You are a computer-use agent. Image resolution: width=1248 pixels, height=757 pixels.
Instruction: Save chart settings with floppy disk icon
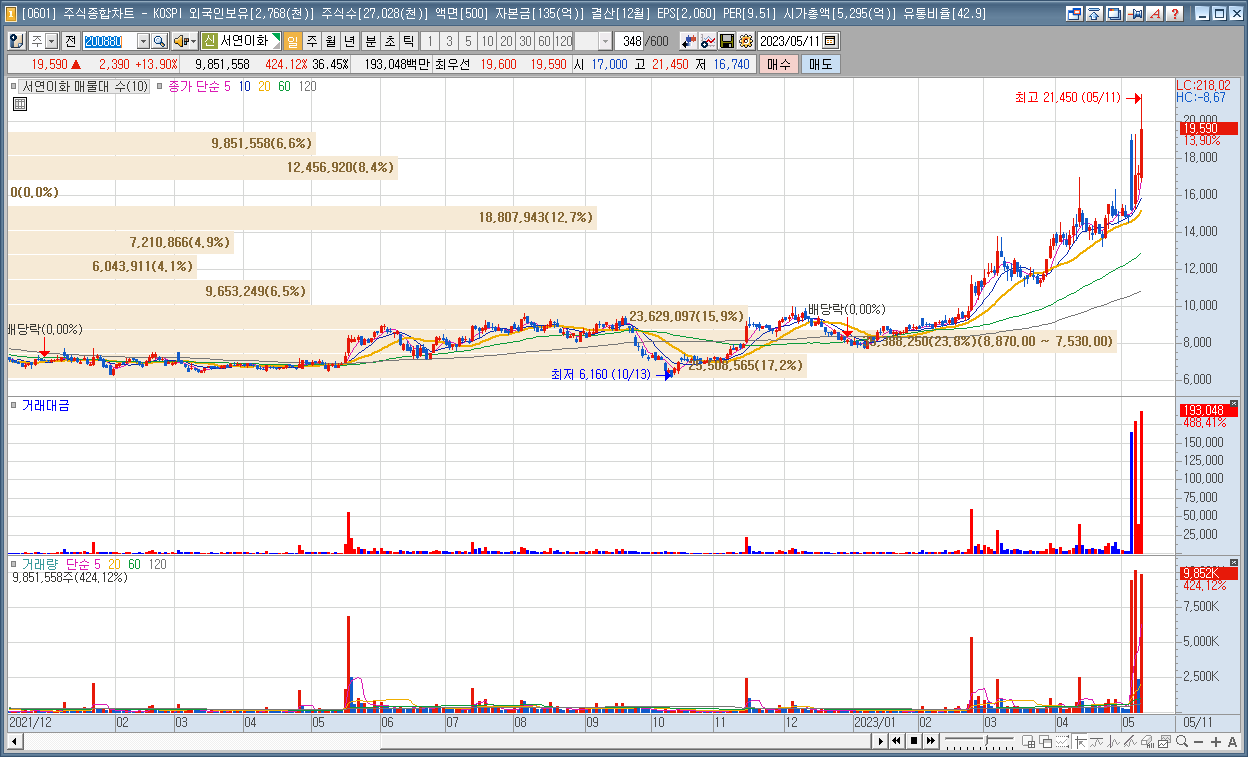(x=727, y=41)
